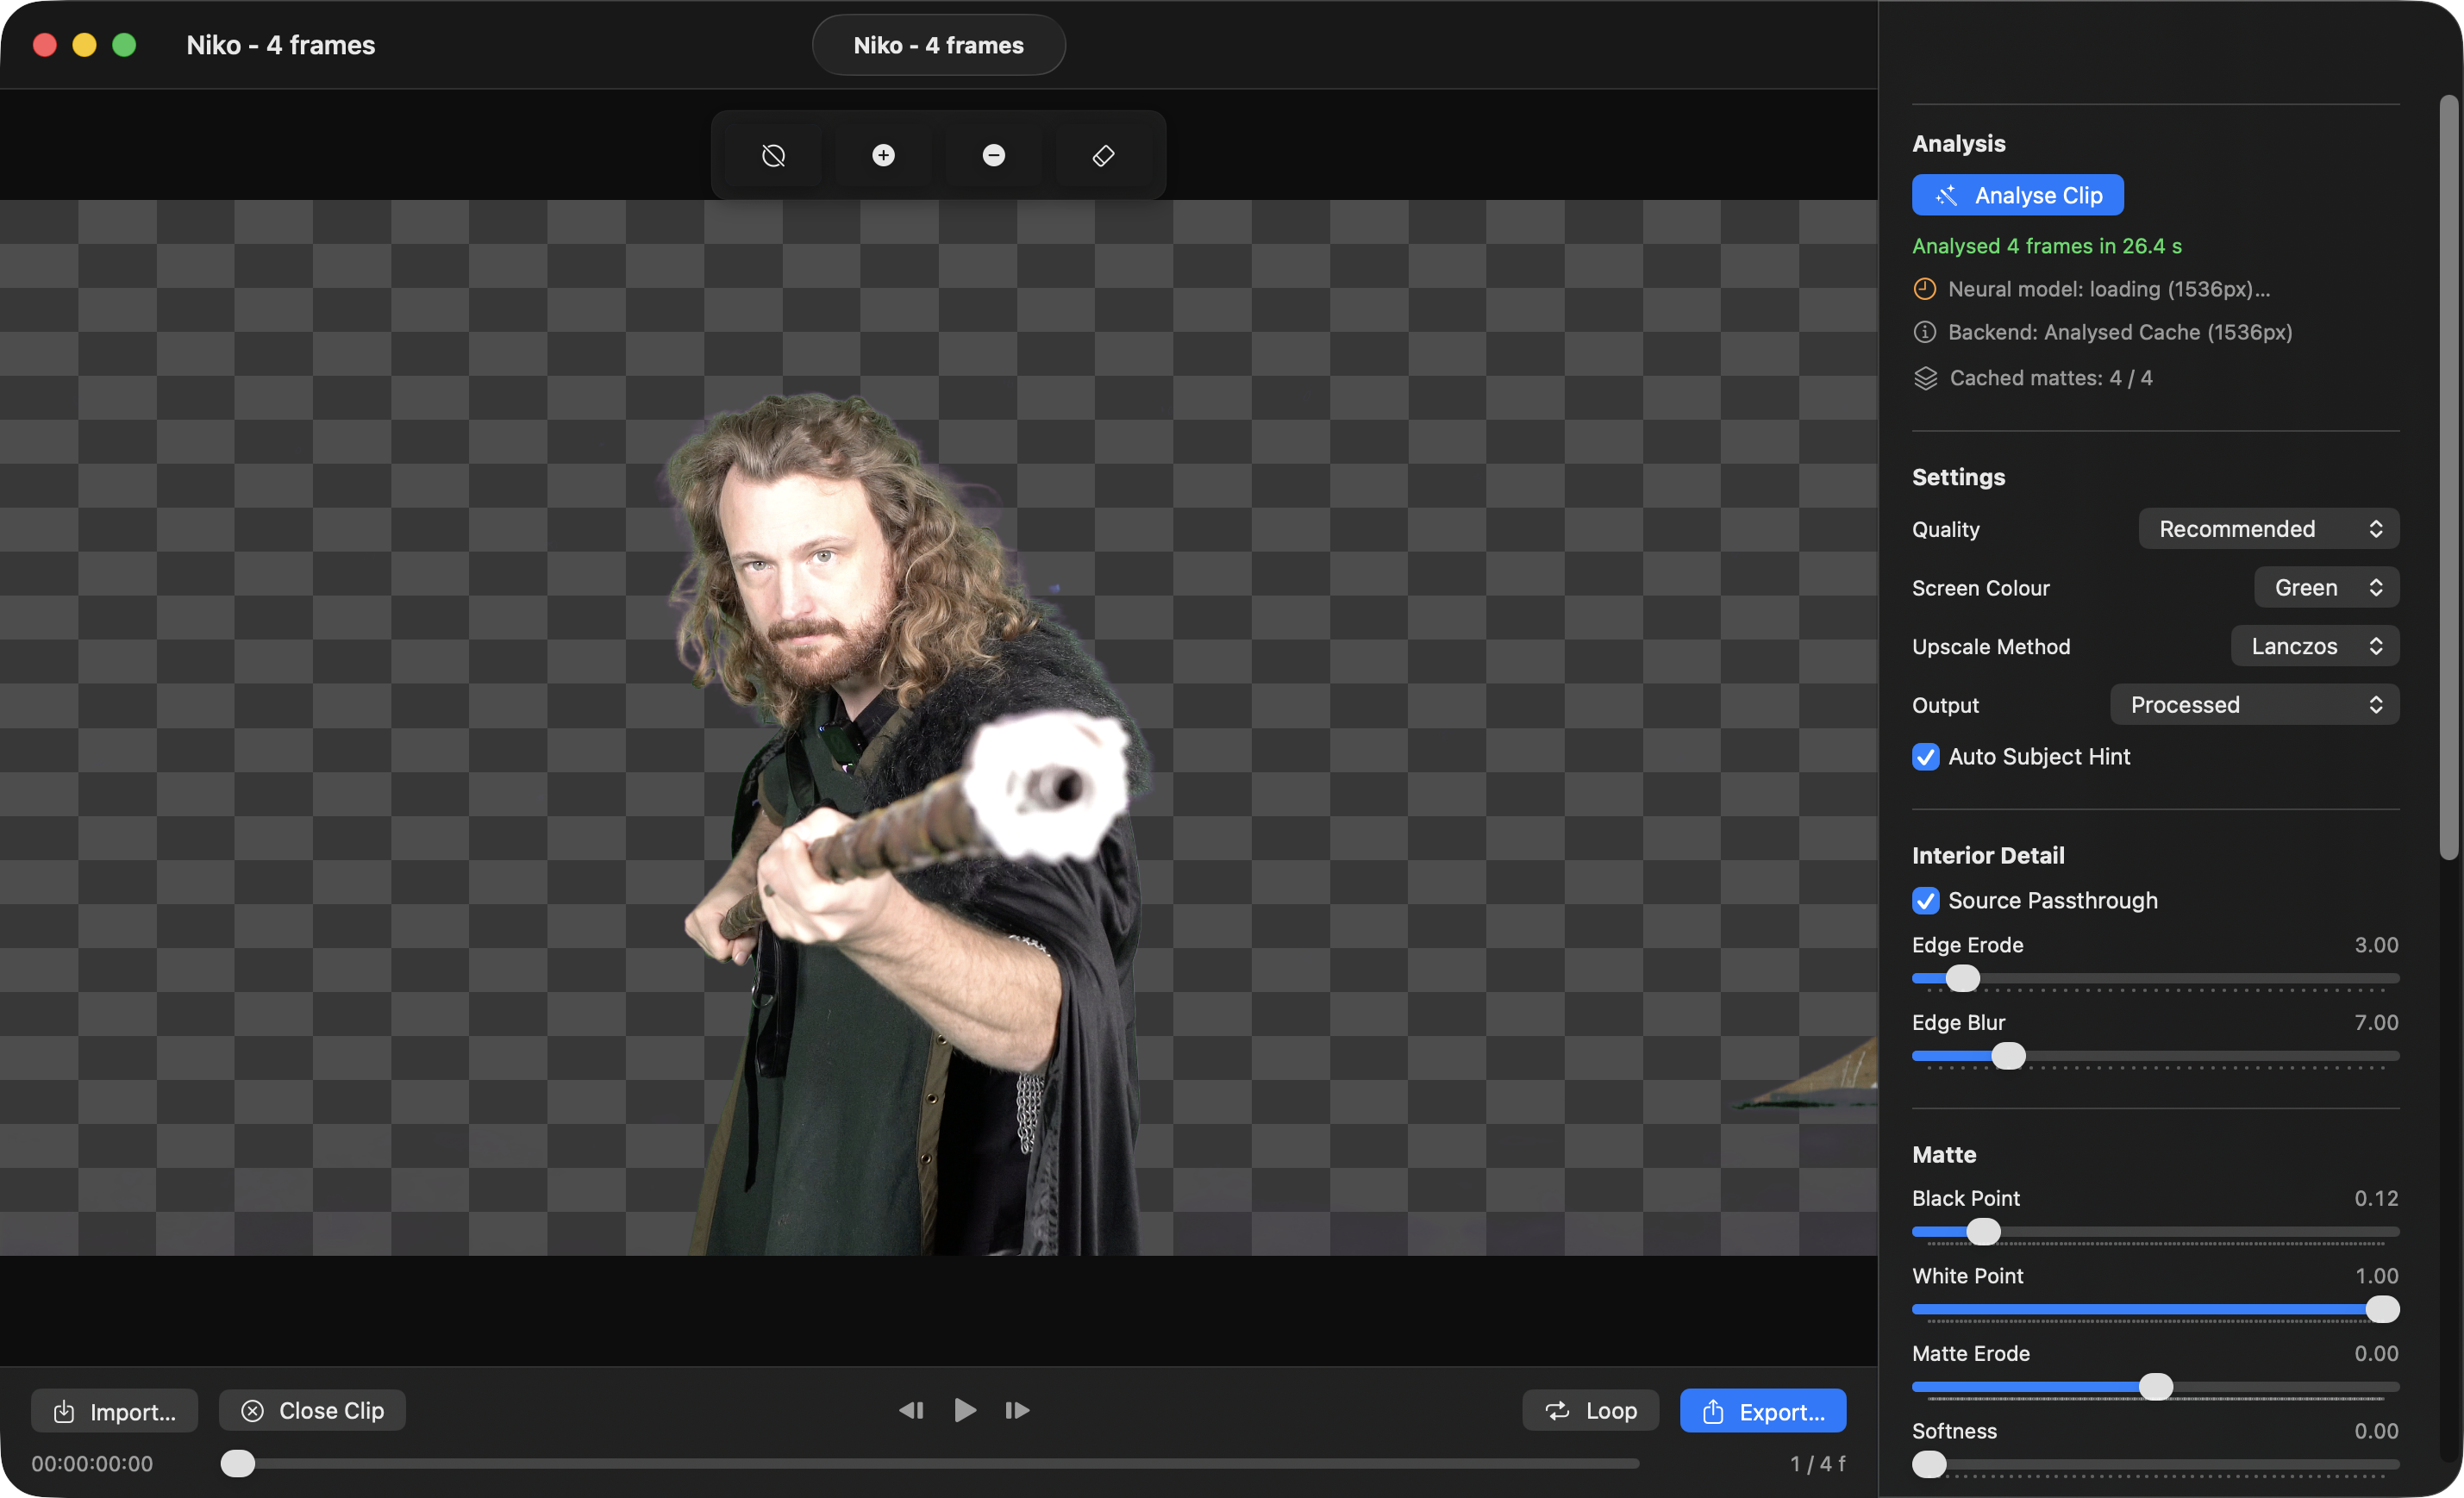Viewport: 2464px width, 1498px height.
Task: Step forward one frame
Action: [1017, 1410]
